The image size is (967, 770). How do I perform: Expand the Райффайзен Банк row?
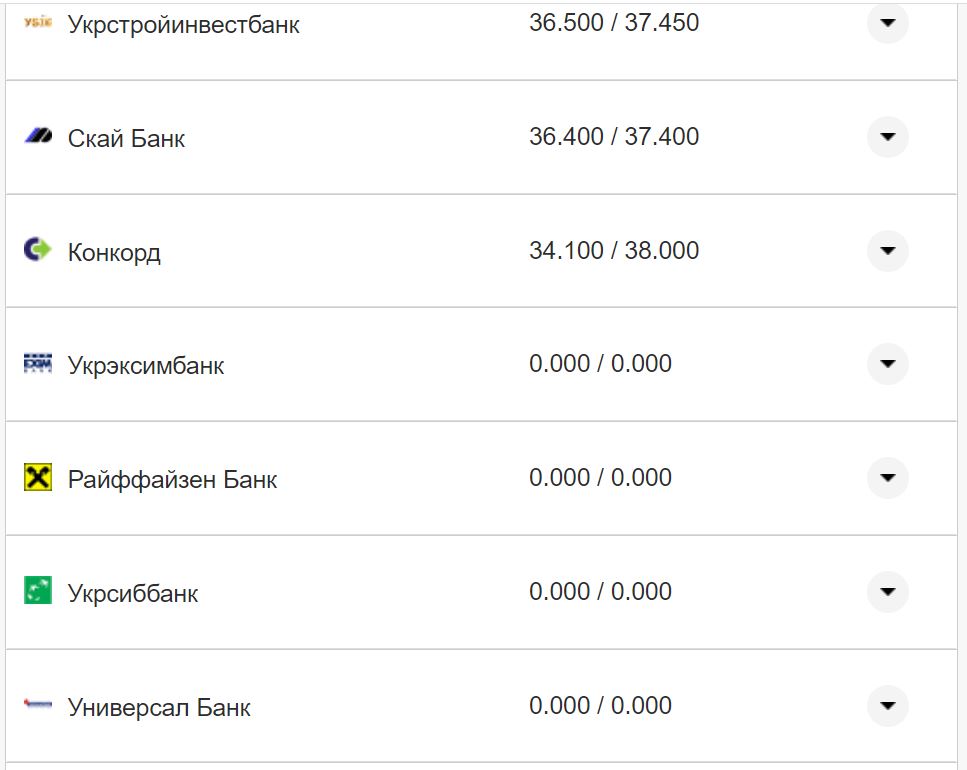(886, 478)
